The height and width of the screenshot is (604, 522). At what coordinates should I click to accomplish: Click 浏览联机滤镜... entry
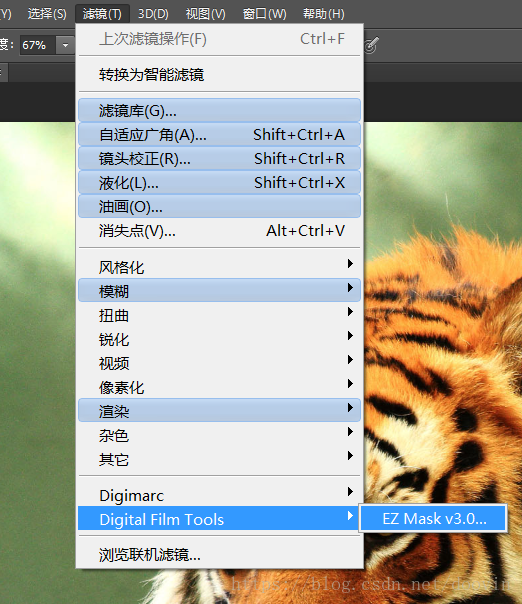220,554
